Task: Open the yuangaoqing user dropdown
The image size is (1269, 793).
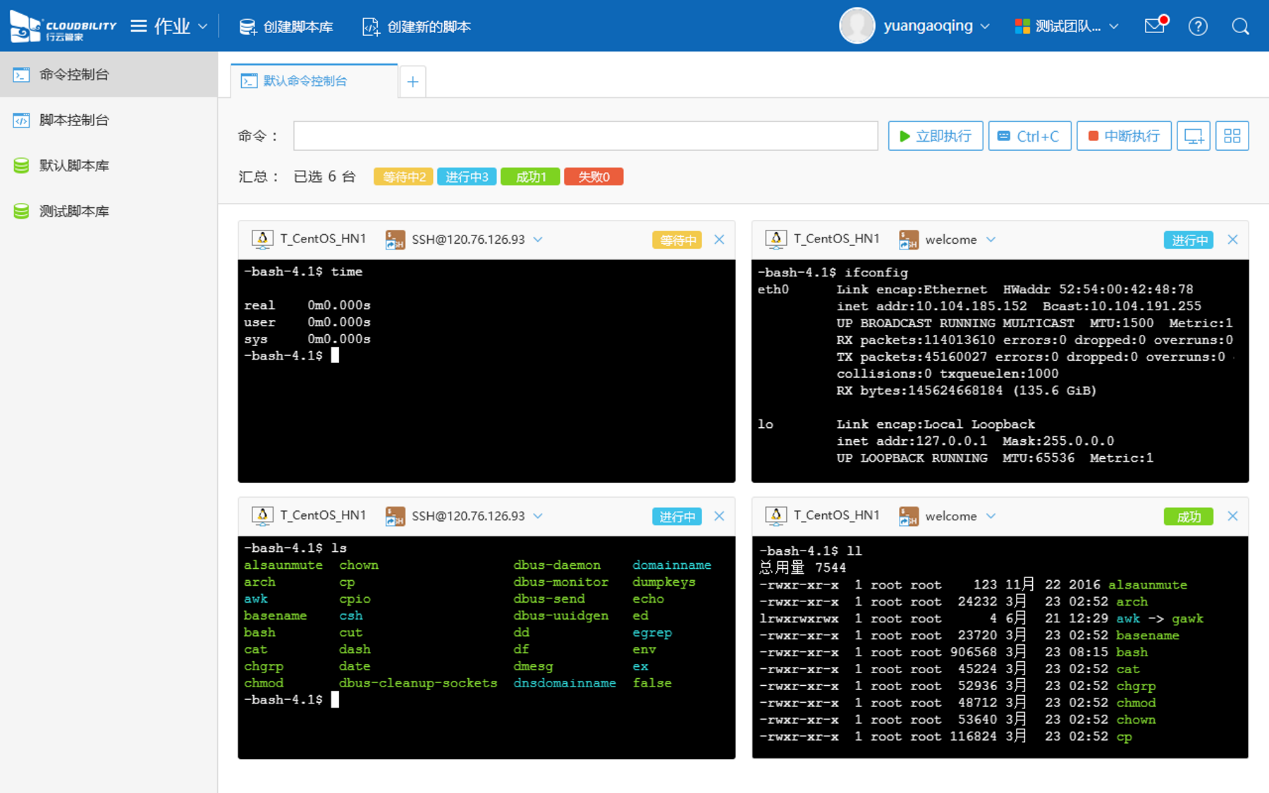Action: click(x=915, y=27)
